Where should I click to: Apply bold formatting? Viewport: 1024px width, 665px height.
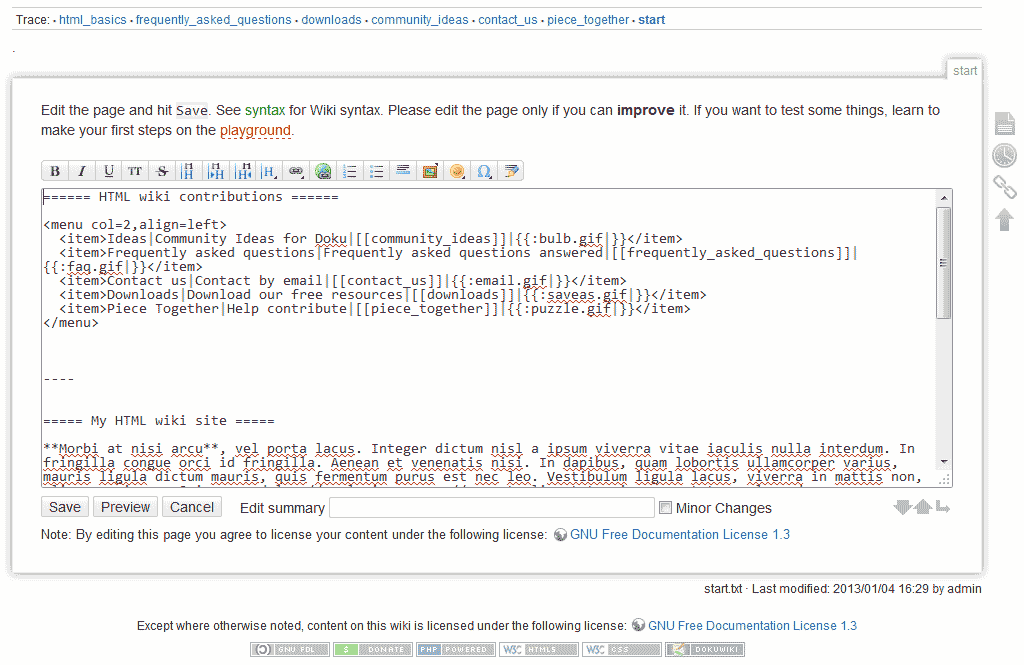[55, 171]
